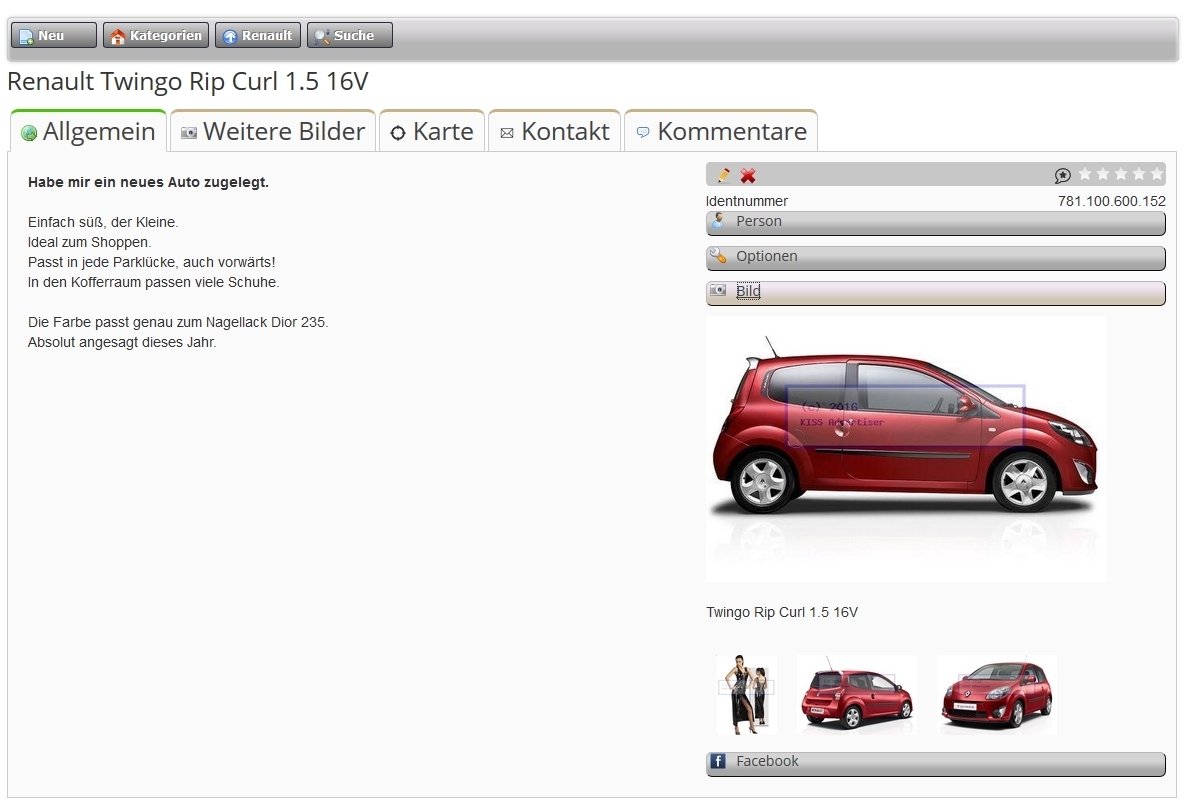Open the thumbnail of women in black dresses

(746, 694)
